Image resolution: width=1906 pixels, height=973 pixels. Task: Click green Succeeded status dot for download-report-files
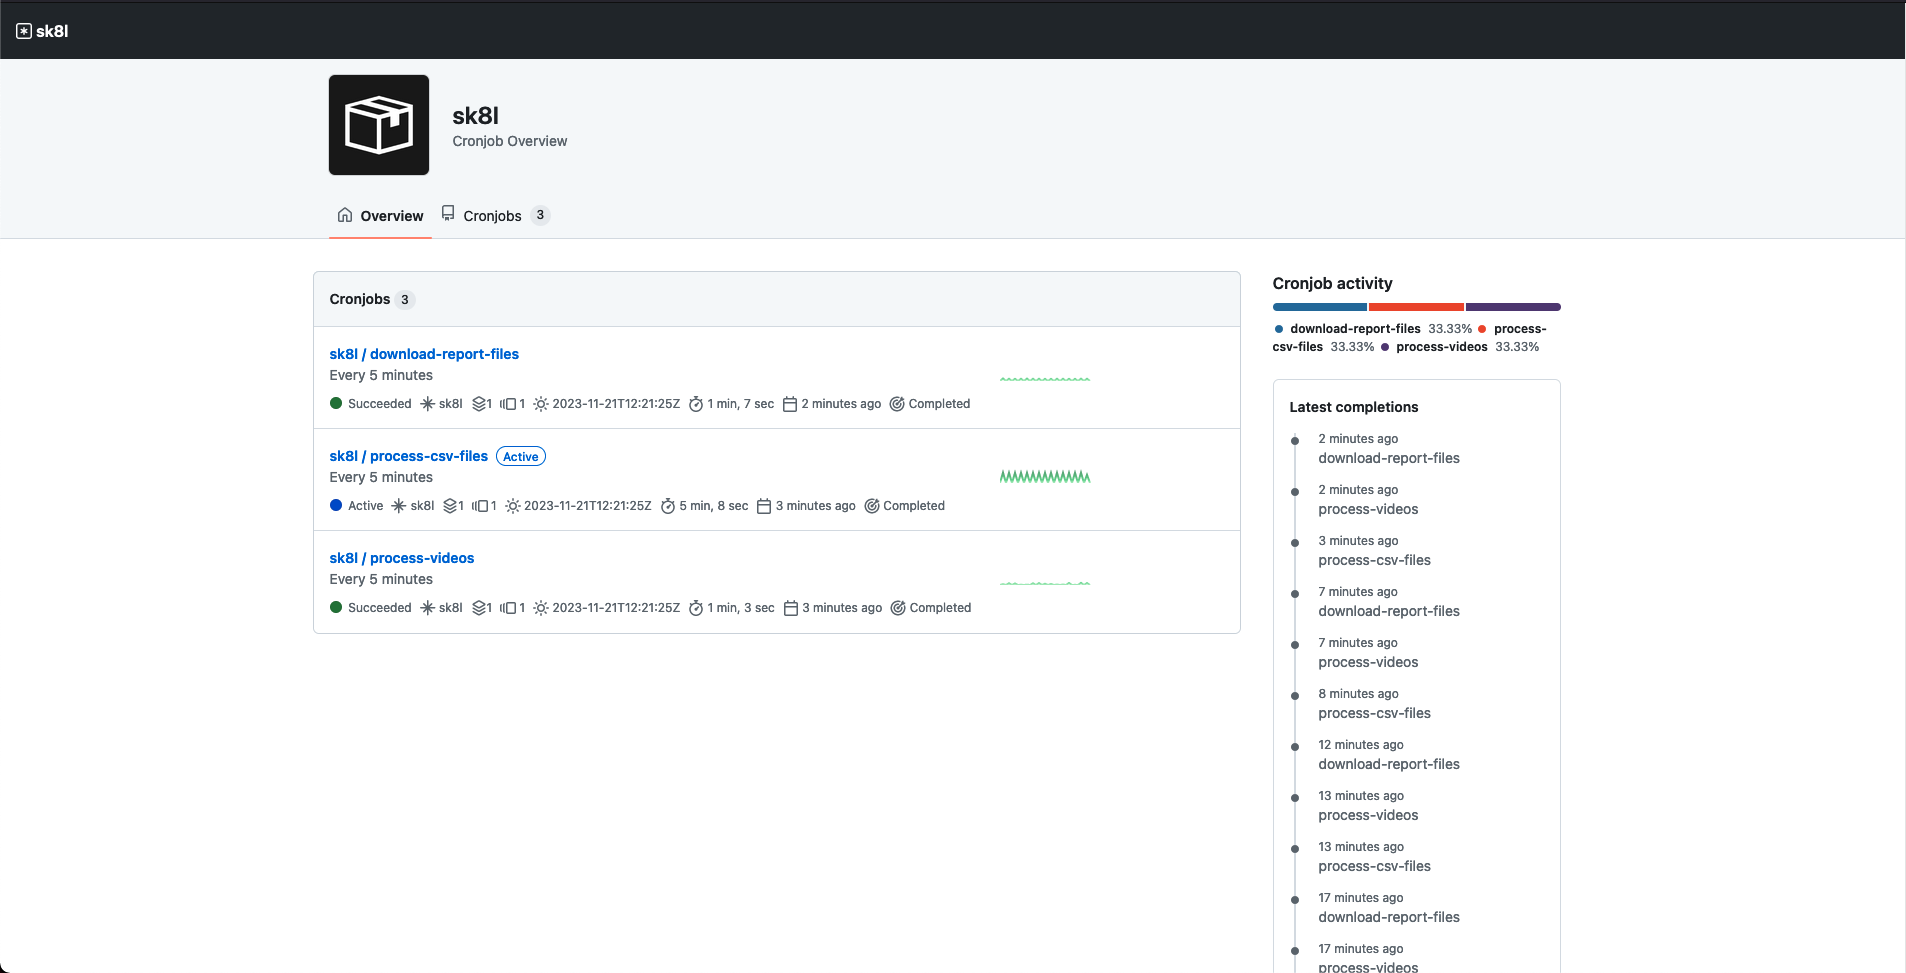[x=336, y=404]
